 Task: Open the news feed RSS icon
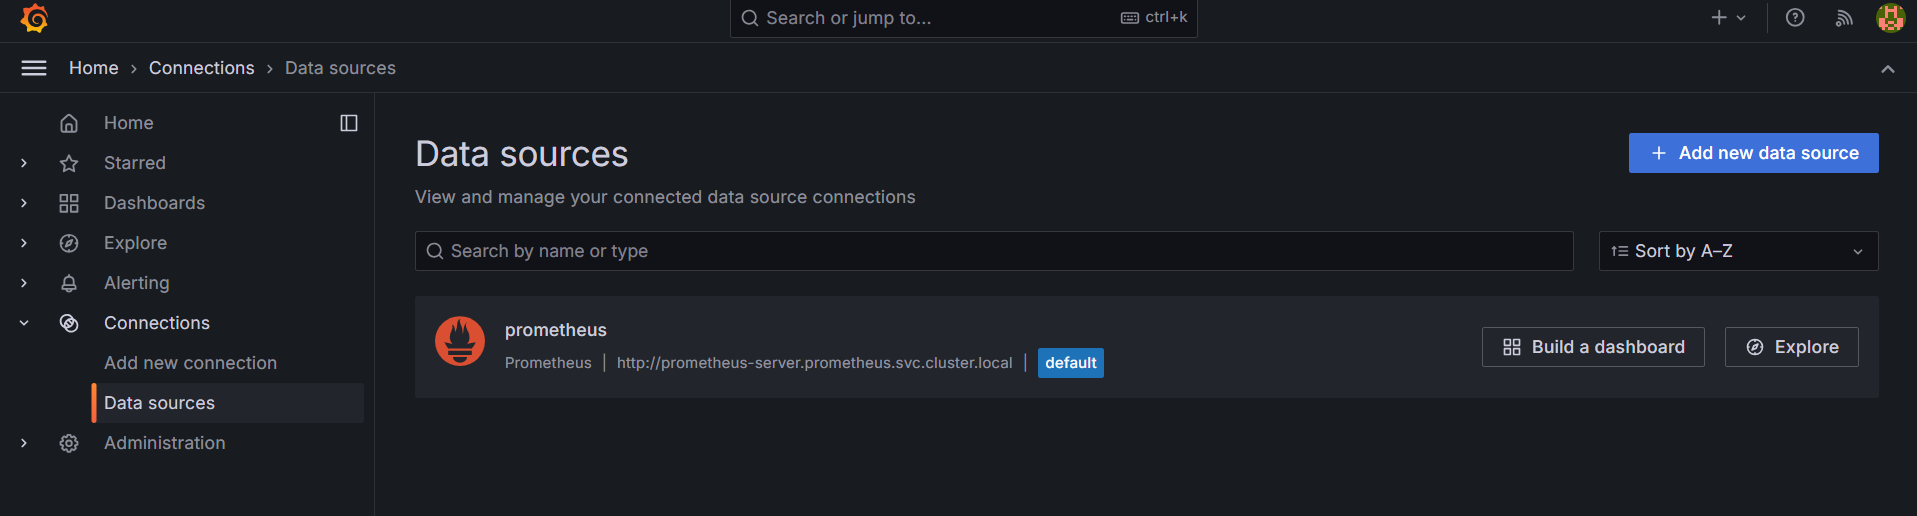tap(1844, 18)
